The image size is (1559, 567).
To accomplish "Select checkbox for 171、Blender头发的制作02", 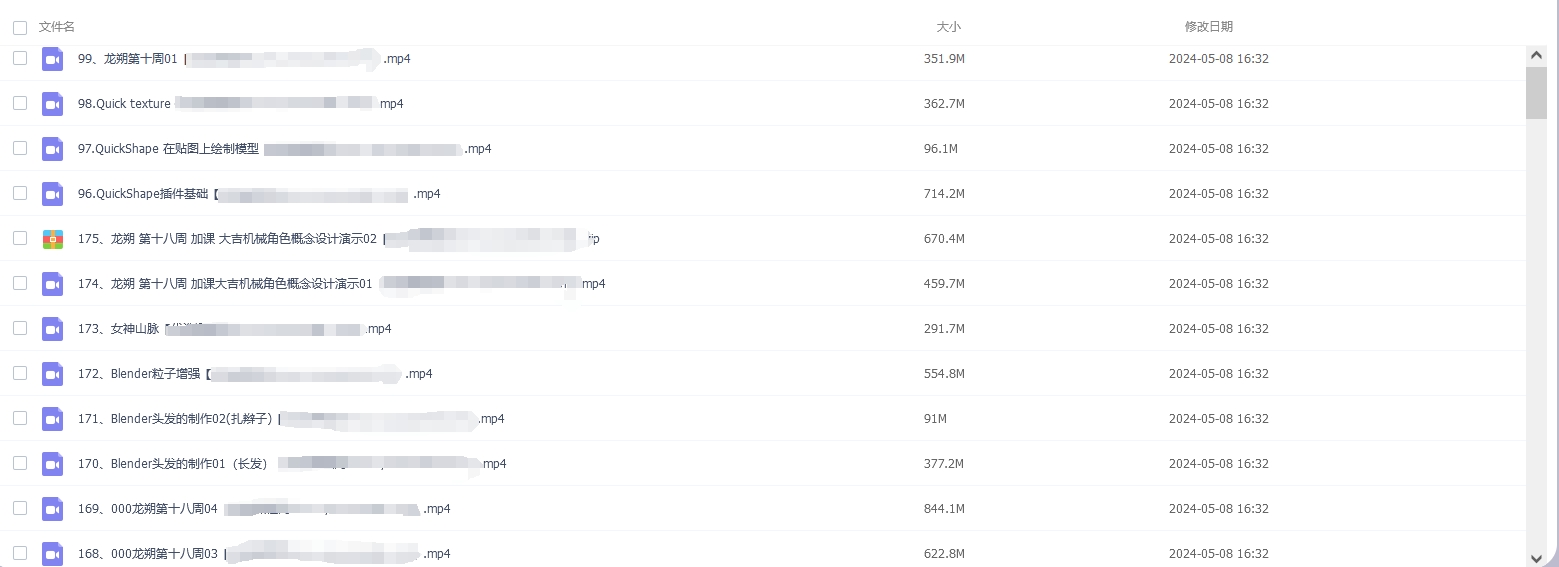I will tap(20, 418).
